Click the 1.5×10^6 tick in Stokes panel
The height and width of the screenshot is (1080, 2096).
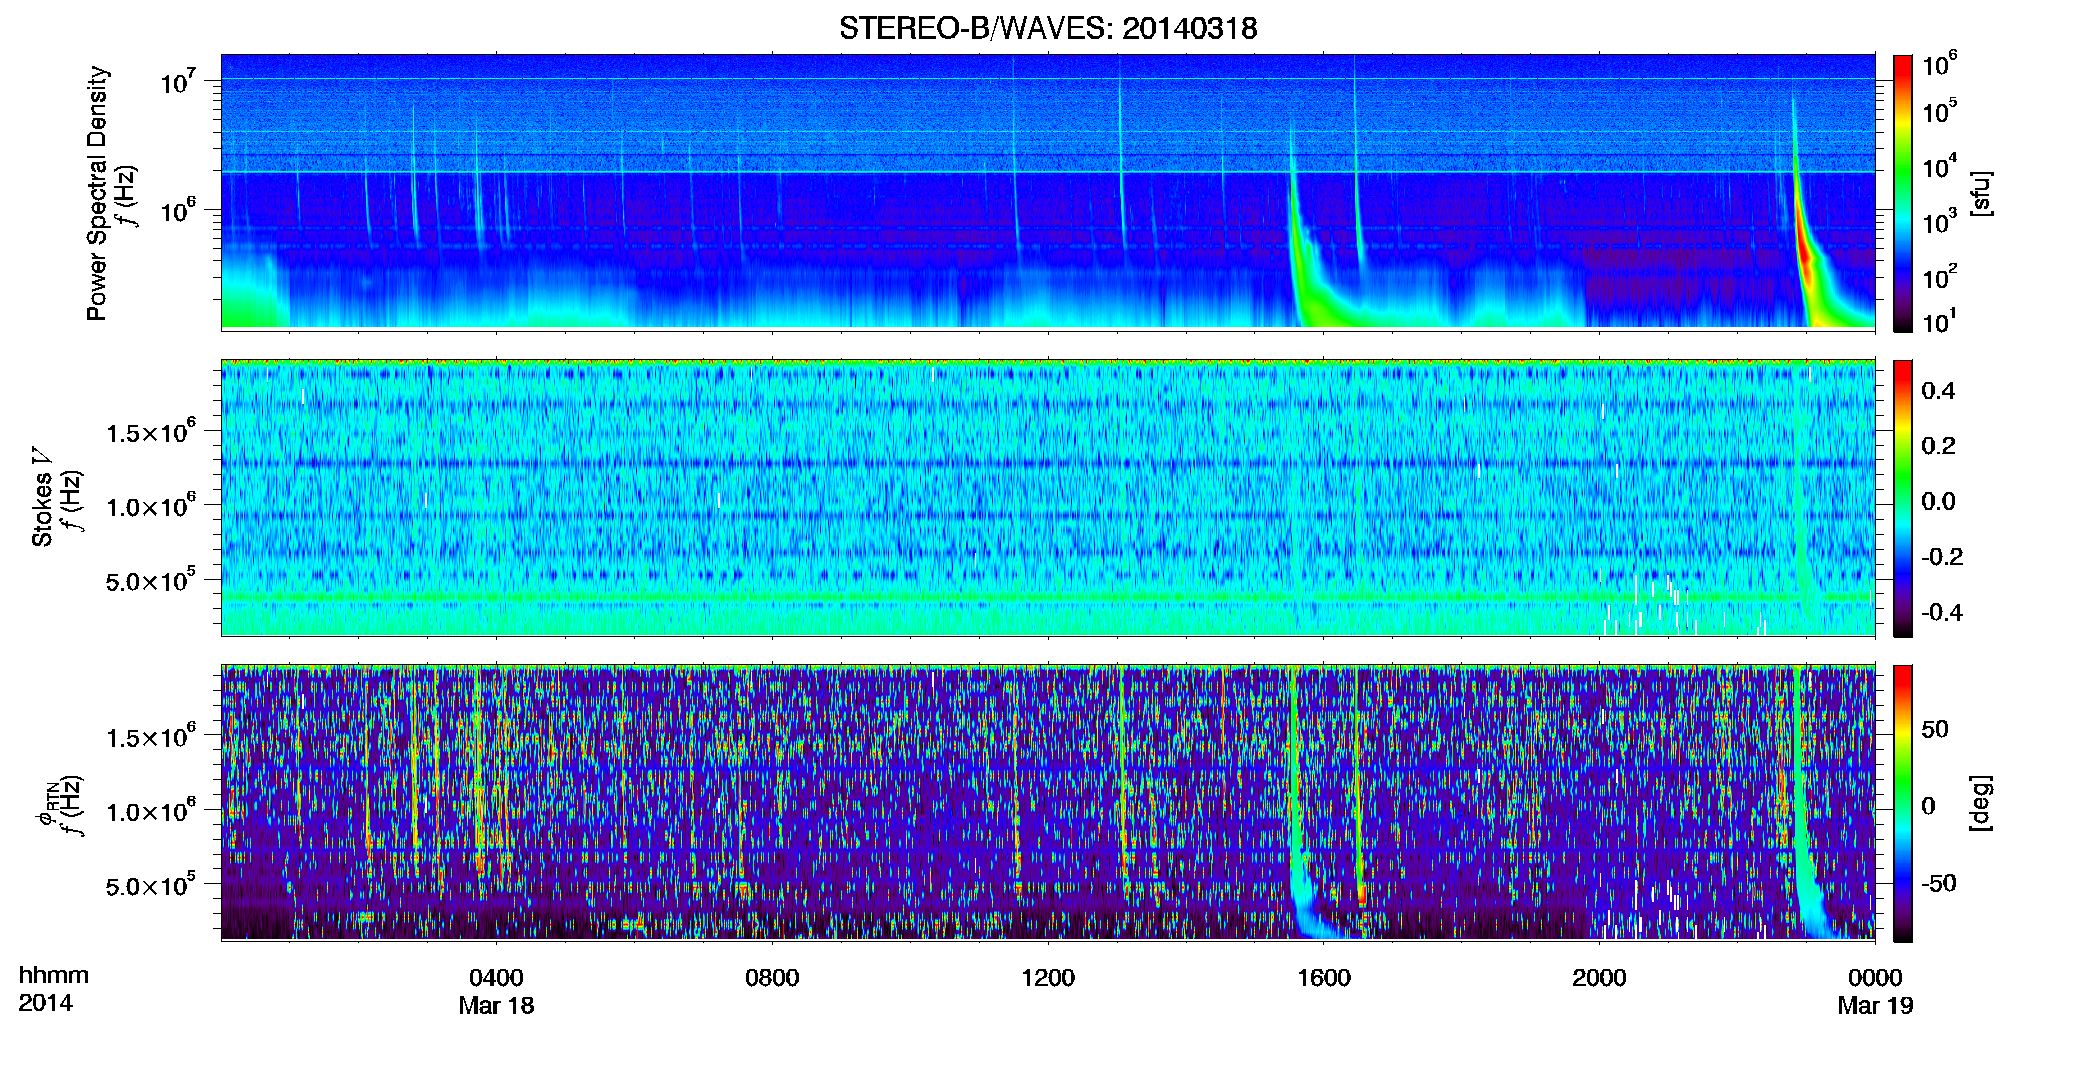tap(151, 432)
